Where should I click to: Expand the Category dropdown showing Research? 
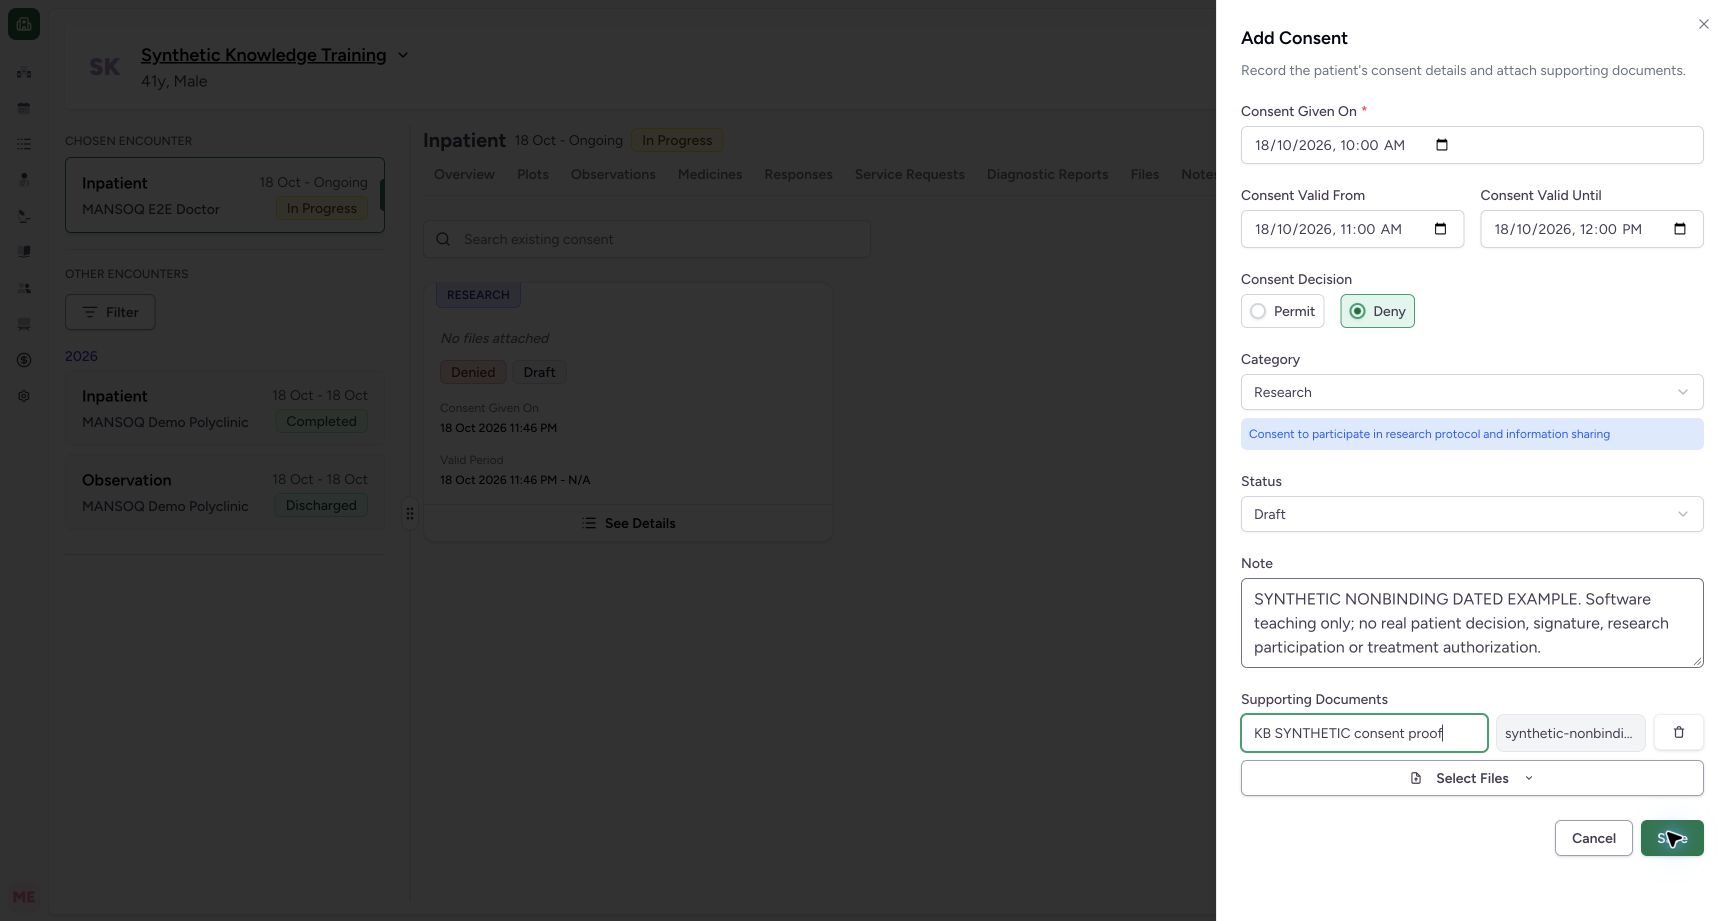pos(1472,392)
